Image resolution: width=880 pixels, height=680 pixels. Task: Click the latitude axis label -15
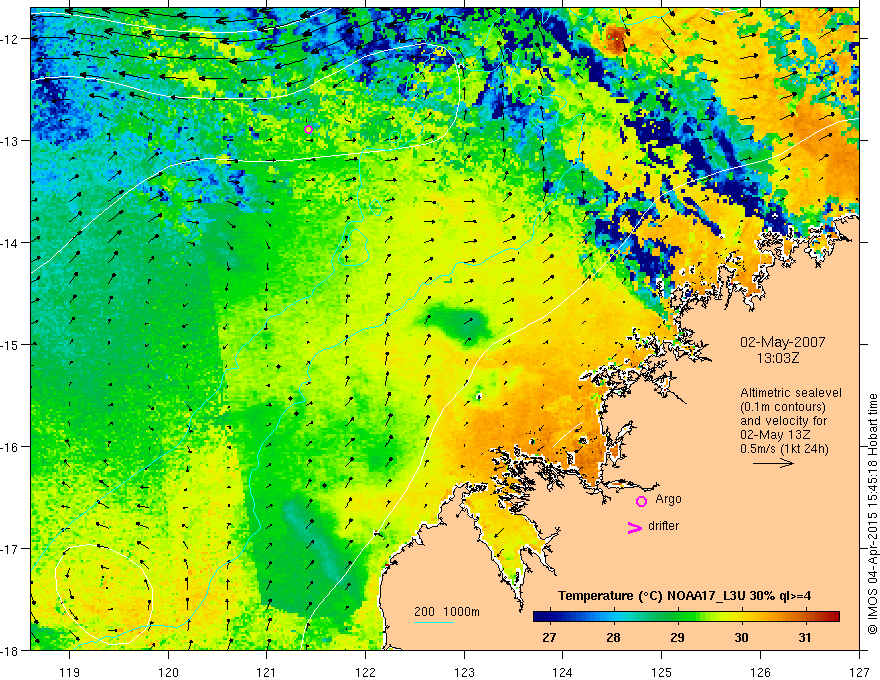(10, 344)
